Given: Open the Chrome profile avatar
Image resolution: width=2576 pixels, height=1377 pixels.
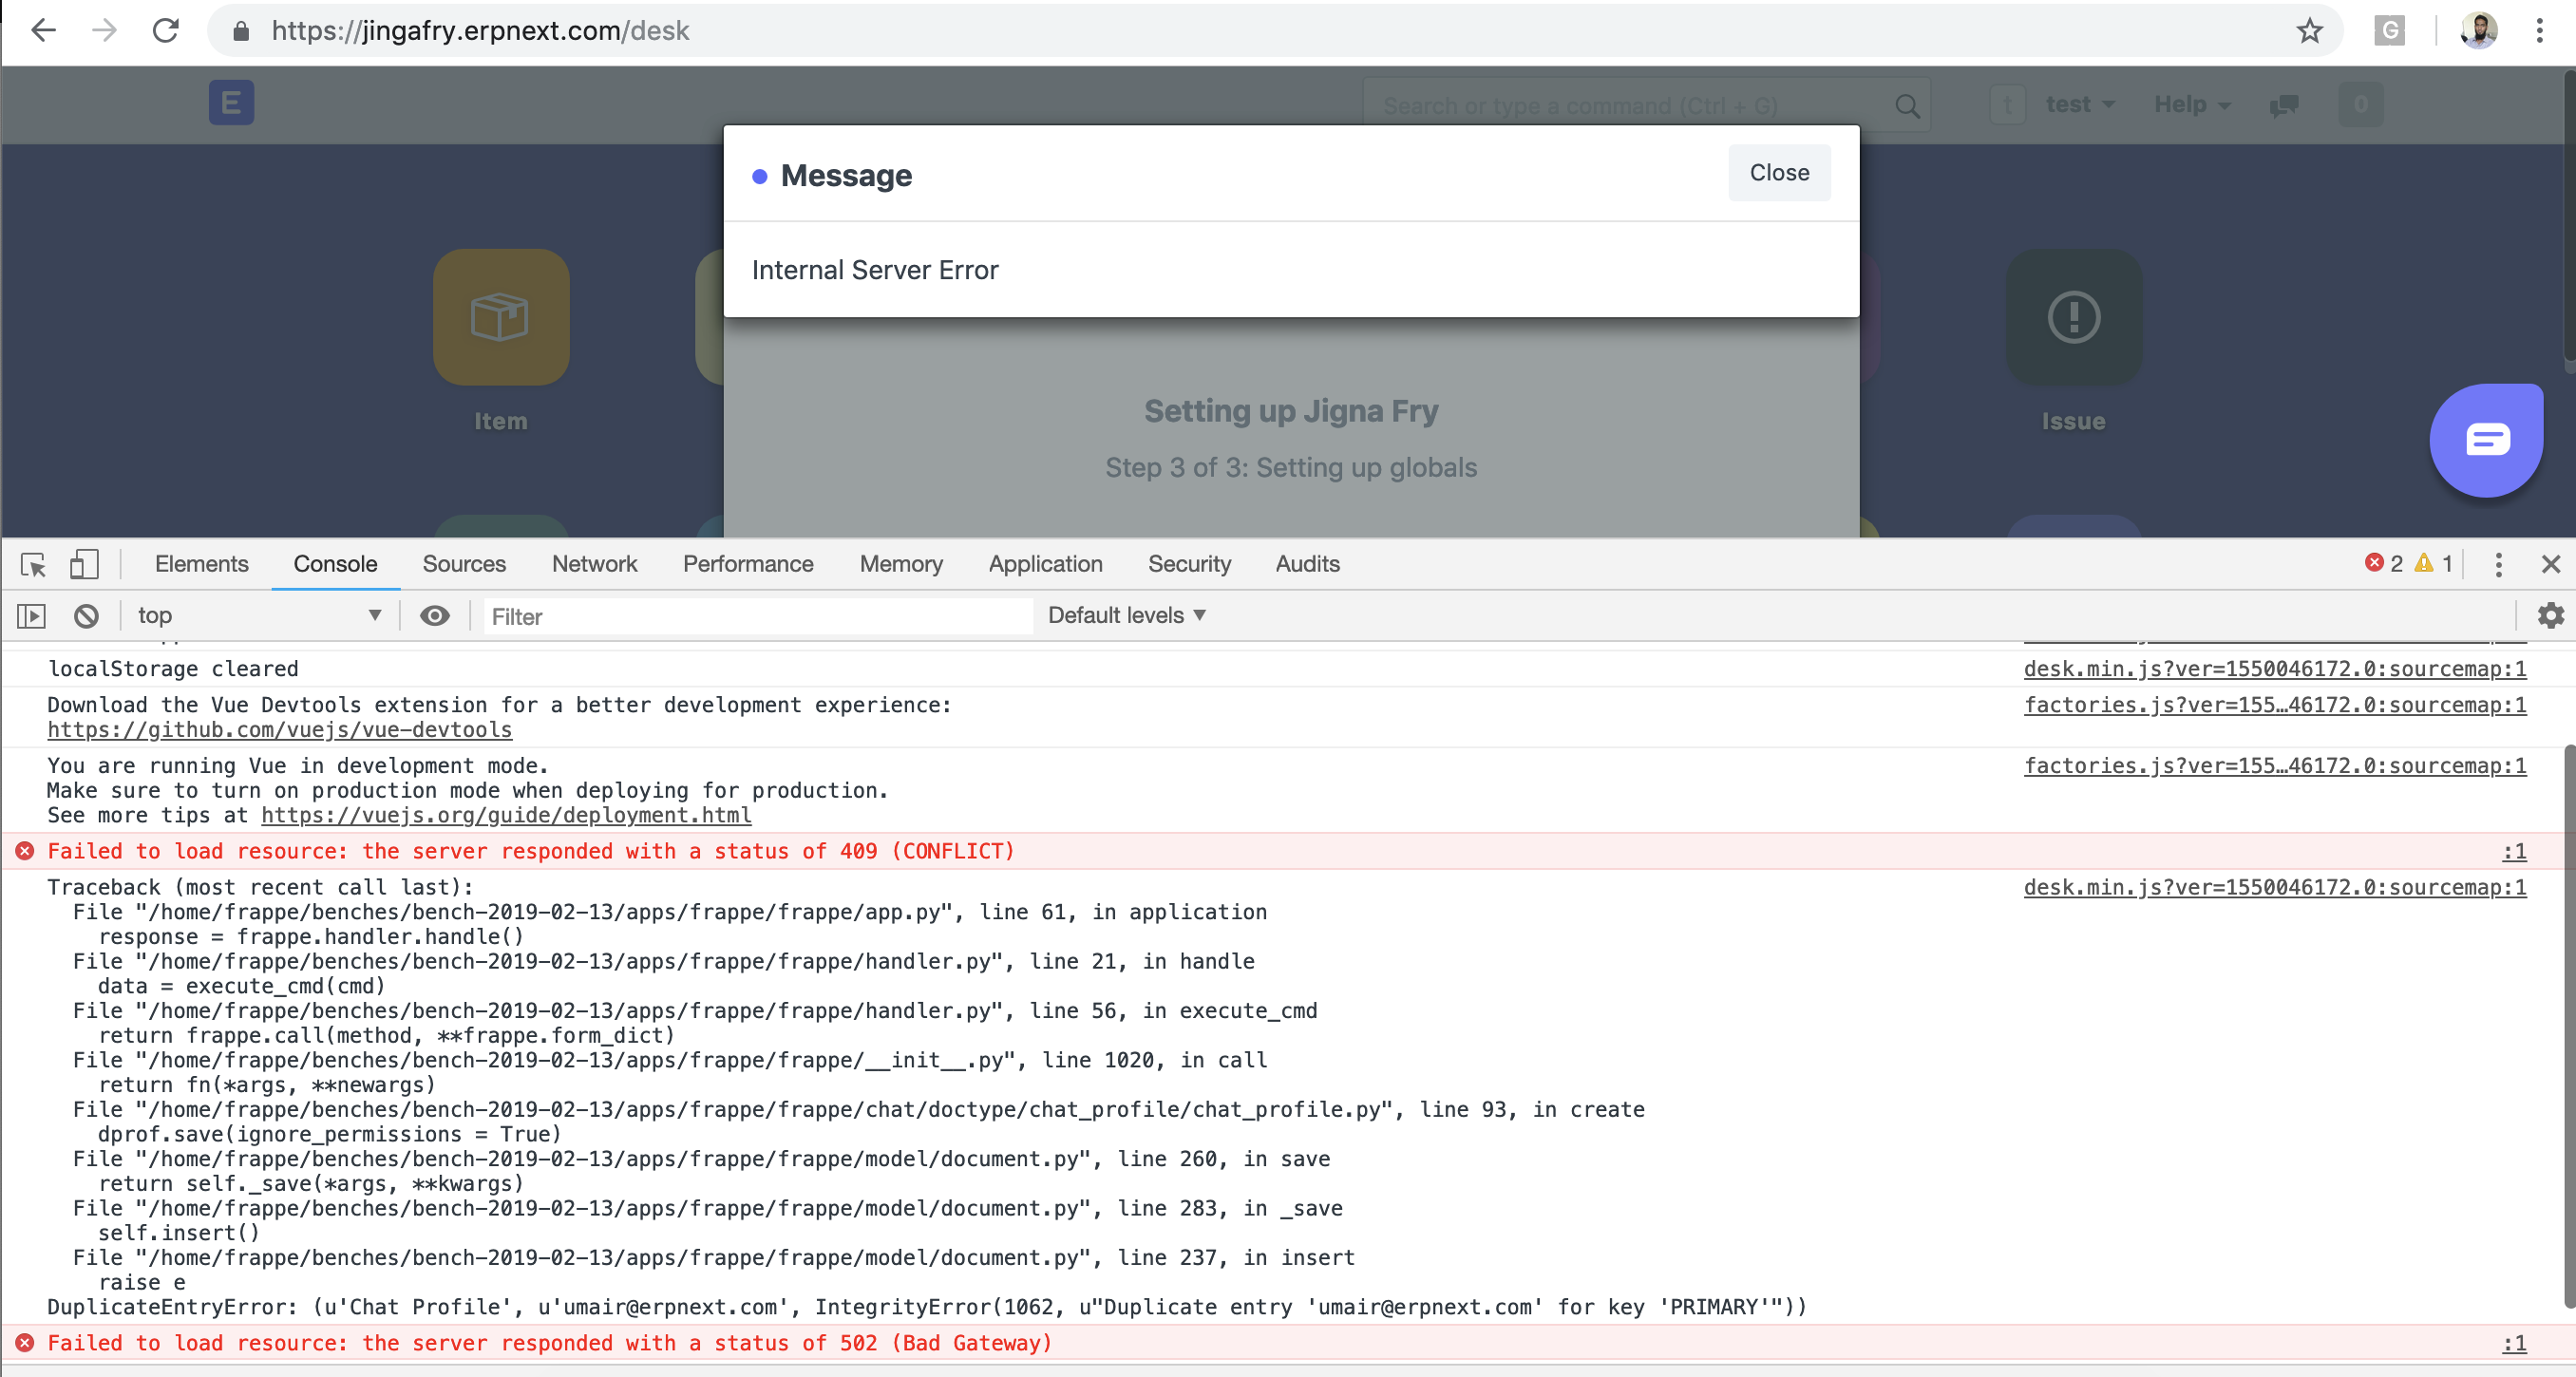Looking at the screenshot, I should [x=2479, y=31].
